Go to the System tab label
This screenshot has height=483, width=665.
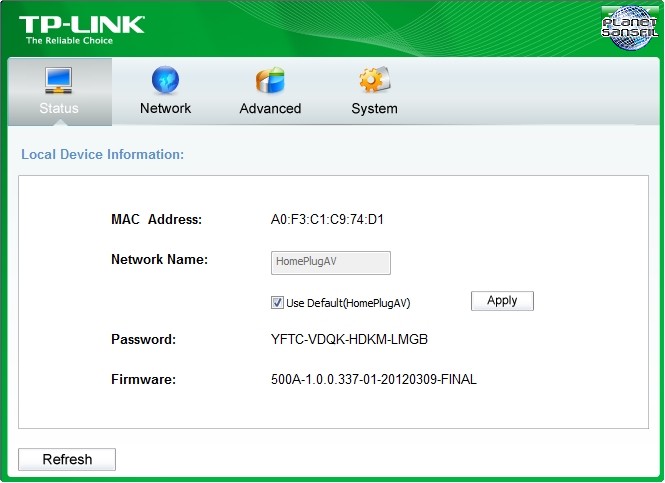point(374,109)
